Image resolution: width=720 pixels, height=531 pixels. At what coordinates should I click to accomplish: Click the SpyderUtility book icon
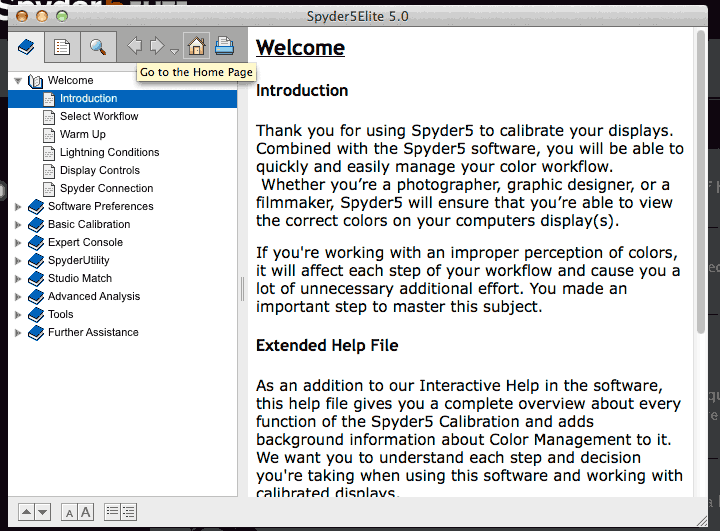(x=36, y=260)
